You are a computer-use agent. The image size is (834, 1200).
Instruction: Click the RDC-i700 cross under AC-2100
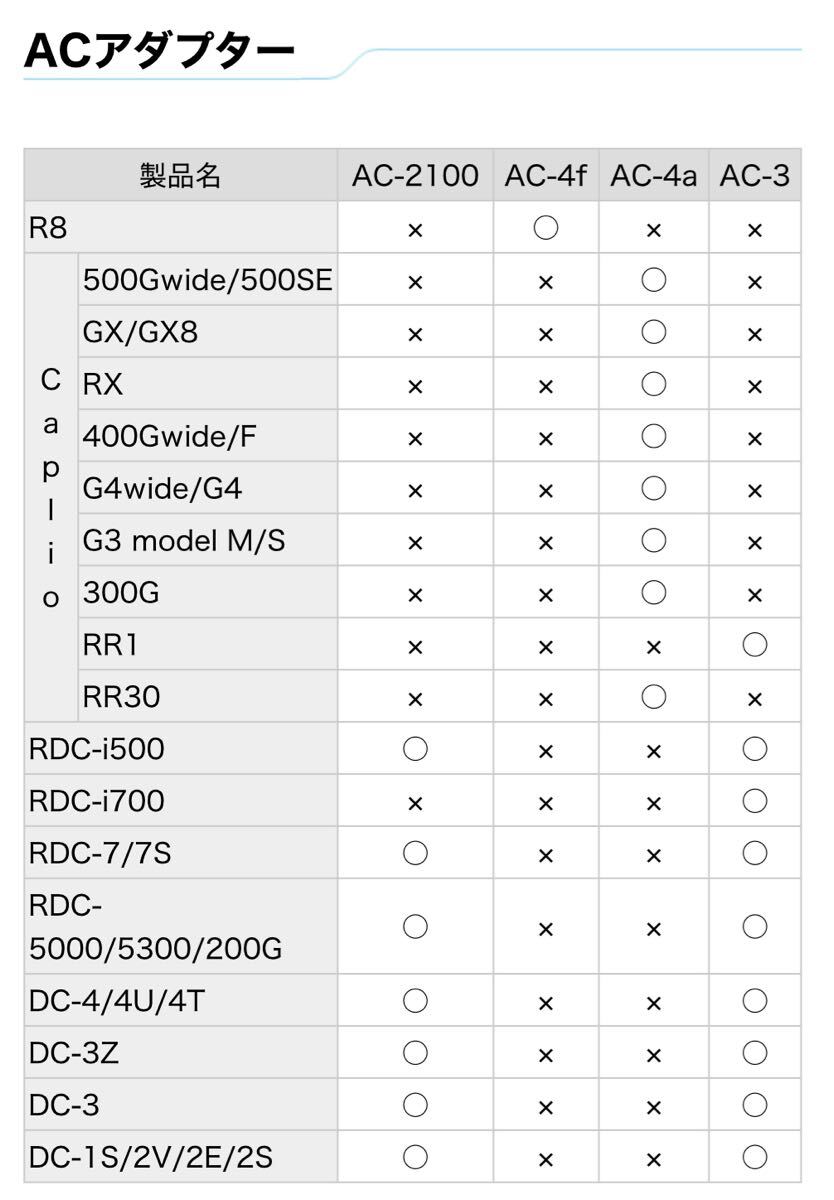pyautogui.click(x=415, y=802)
